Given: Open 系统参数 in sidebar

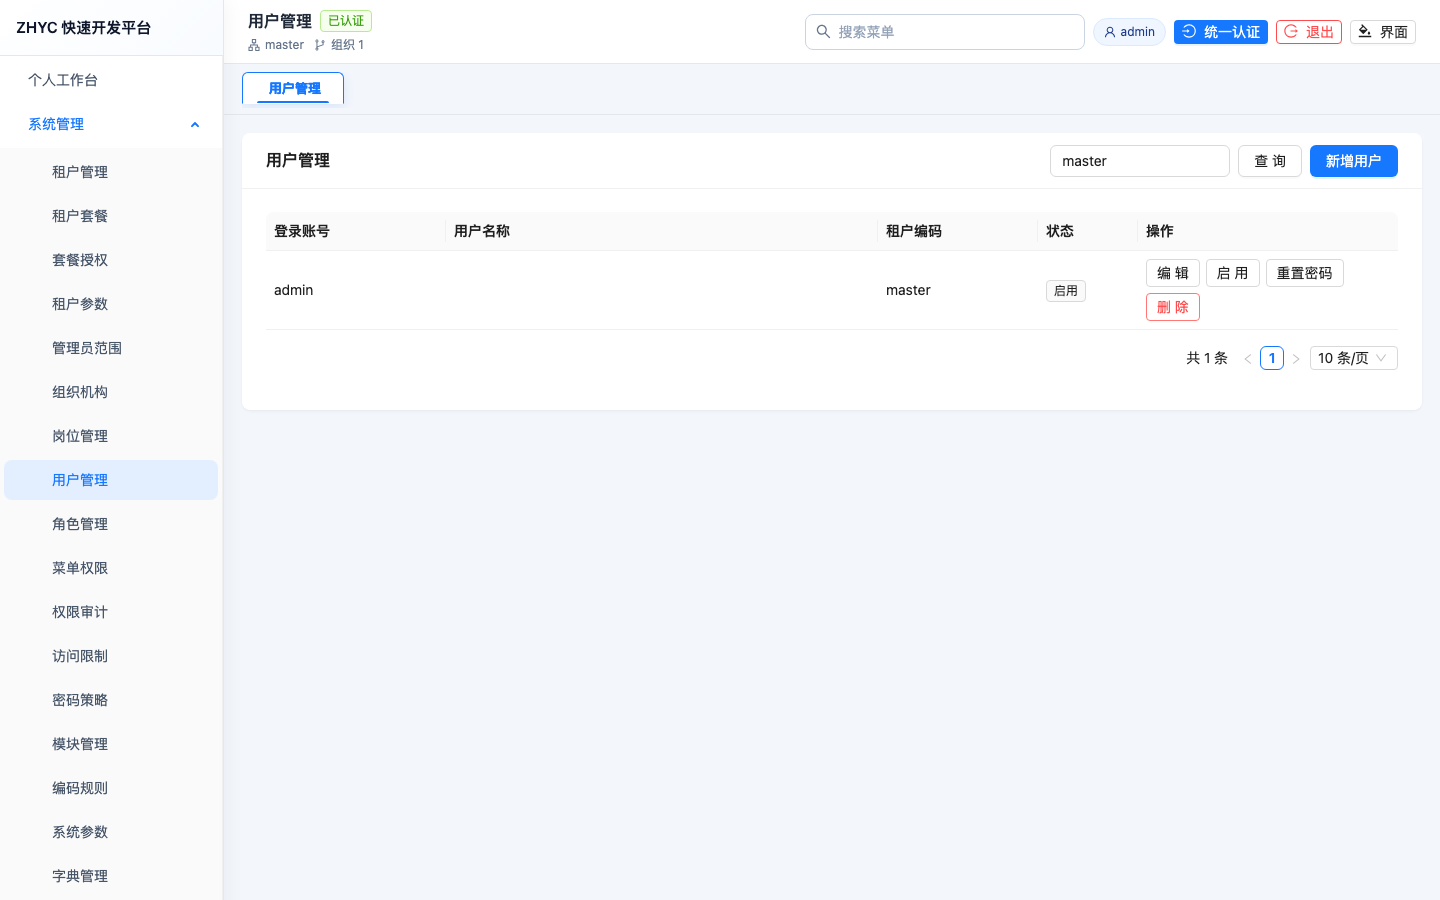Looking at the screenshot, I should 111,832.
